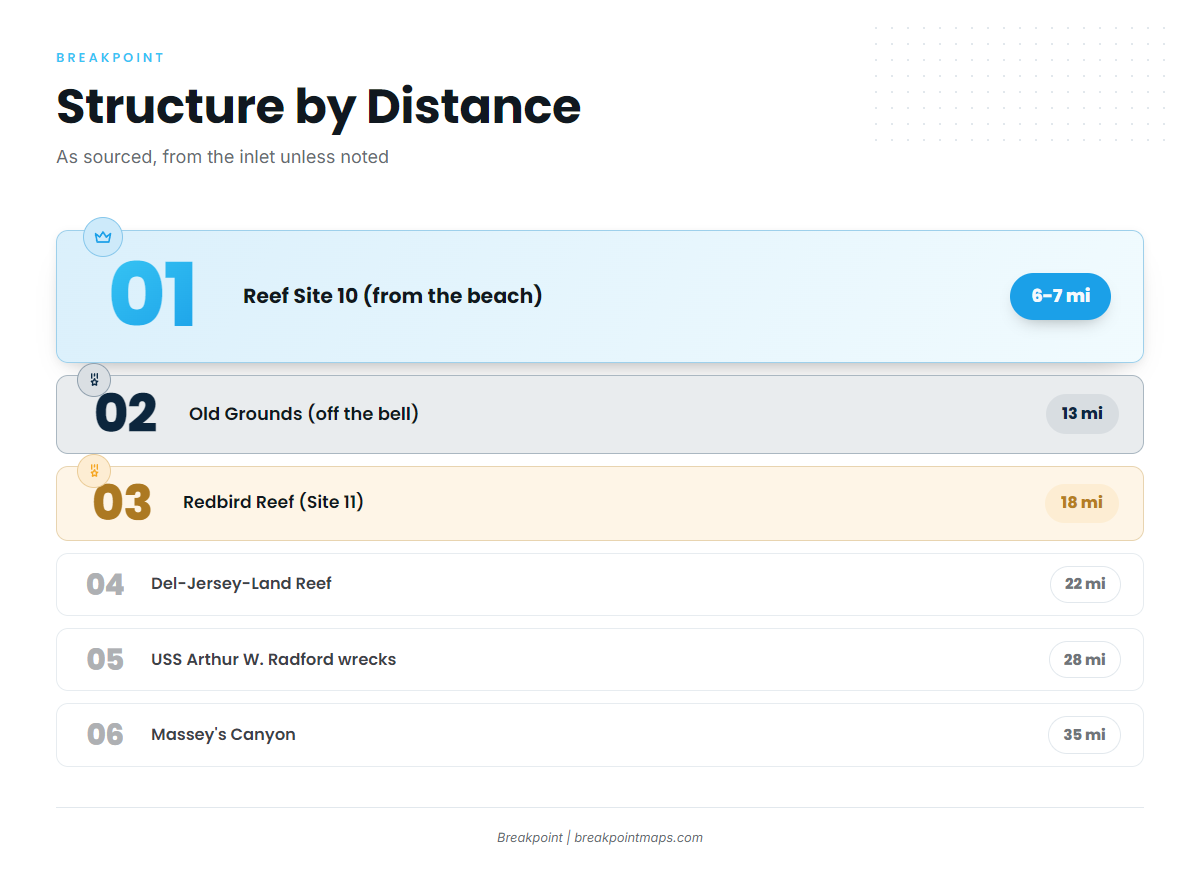Click the crown icon on rank 01
This screenshot has height=871, width=1200.
coord(103,237)
